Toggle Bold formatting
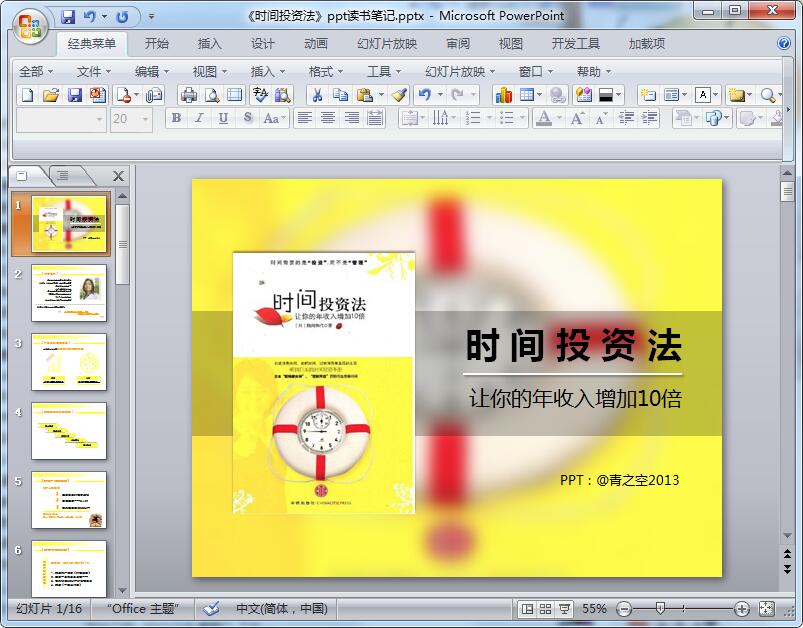This screenshot has height=628, width=803. click(176, 118)
